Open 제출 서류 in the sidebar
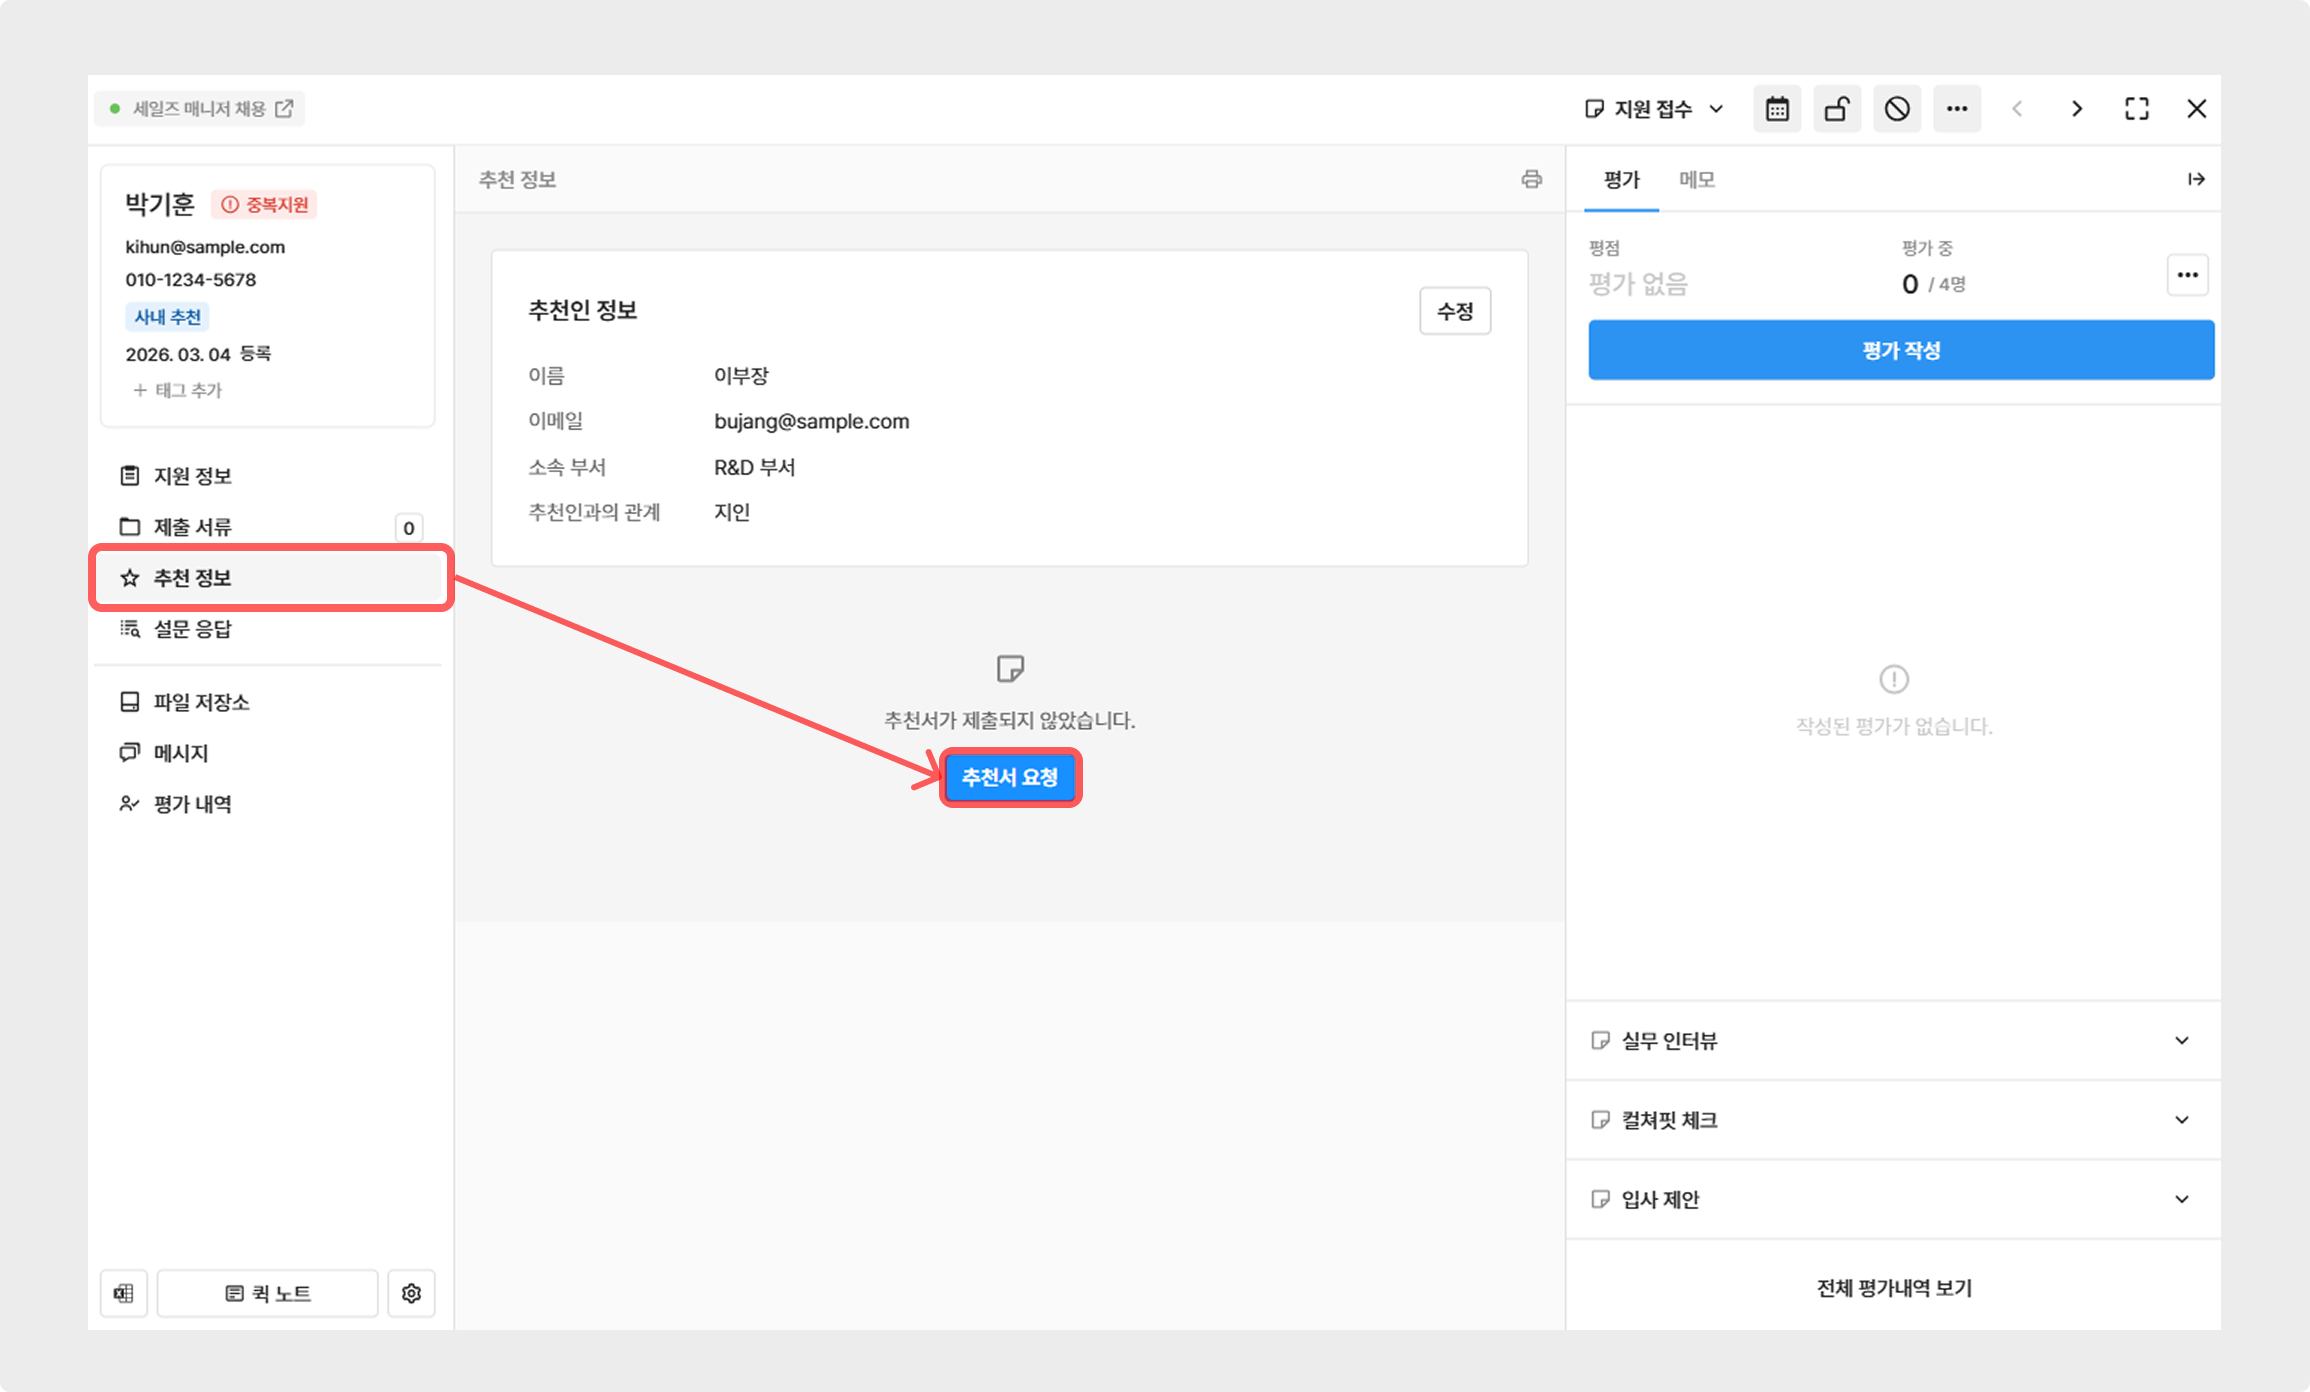The width and height of the screenshot is (2310, 1392). [x=268, y=527]
